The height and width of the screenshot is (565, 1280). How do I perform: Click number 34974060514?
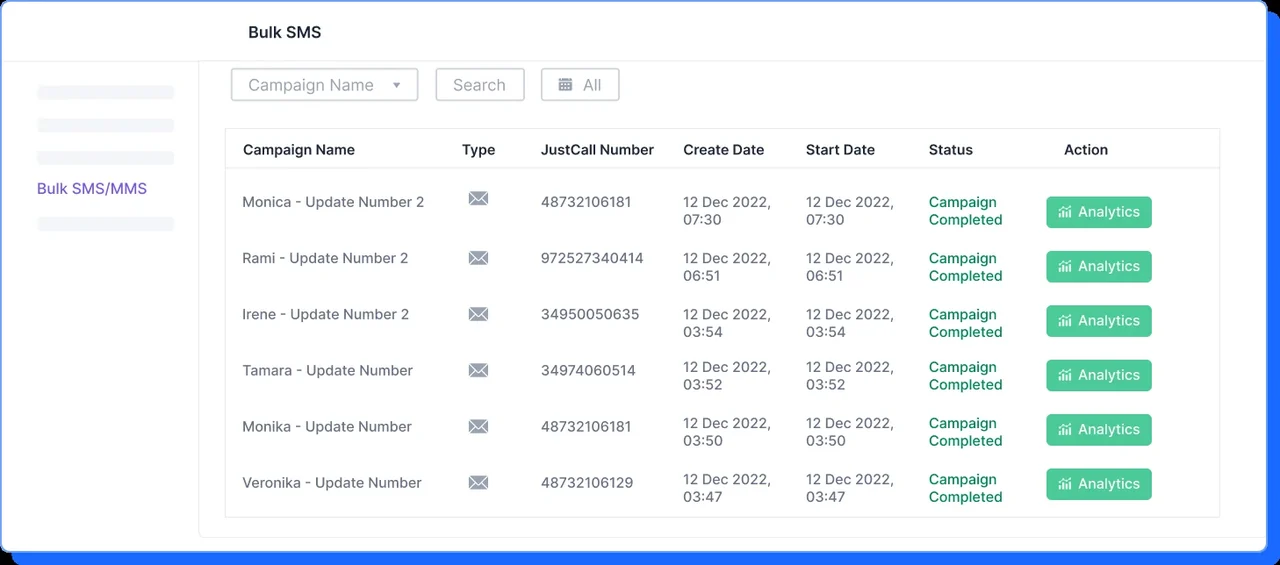[x=588, y=370]
